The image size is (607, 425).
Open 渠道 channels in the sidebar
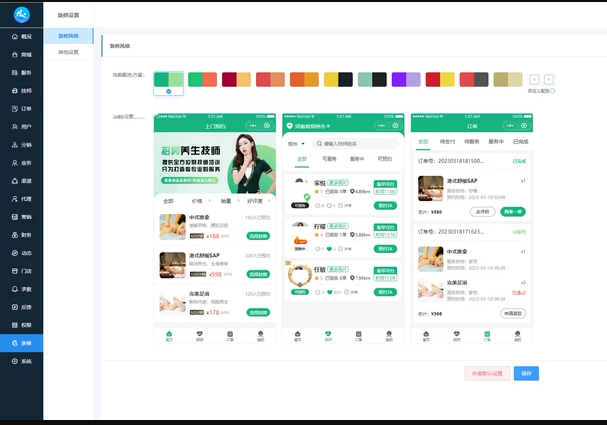pos(22,181)
